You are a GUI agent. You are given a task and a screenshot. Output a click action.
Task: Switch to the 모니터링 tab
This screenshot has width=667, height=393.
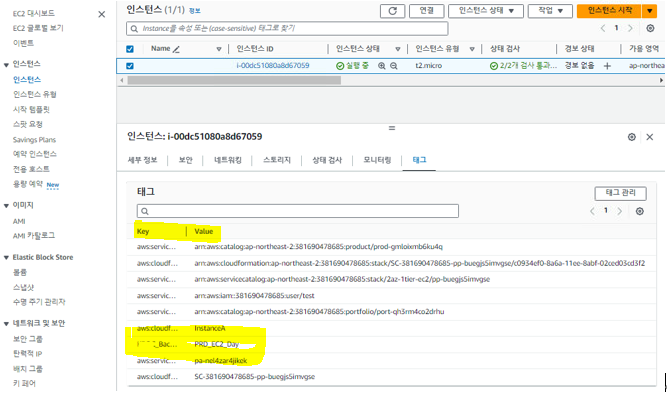coord(377,160)
